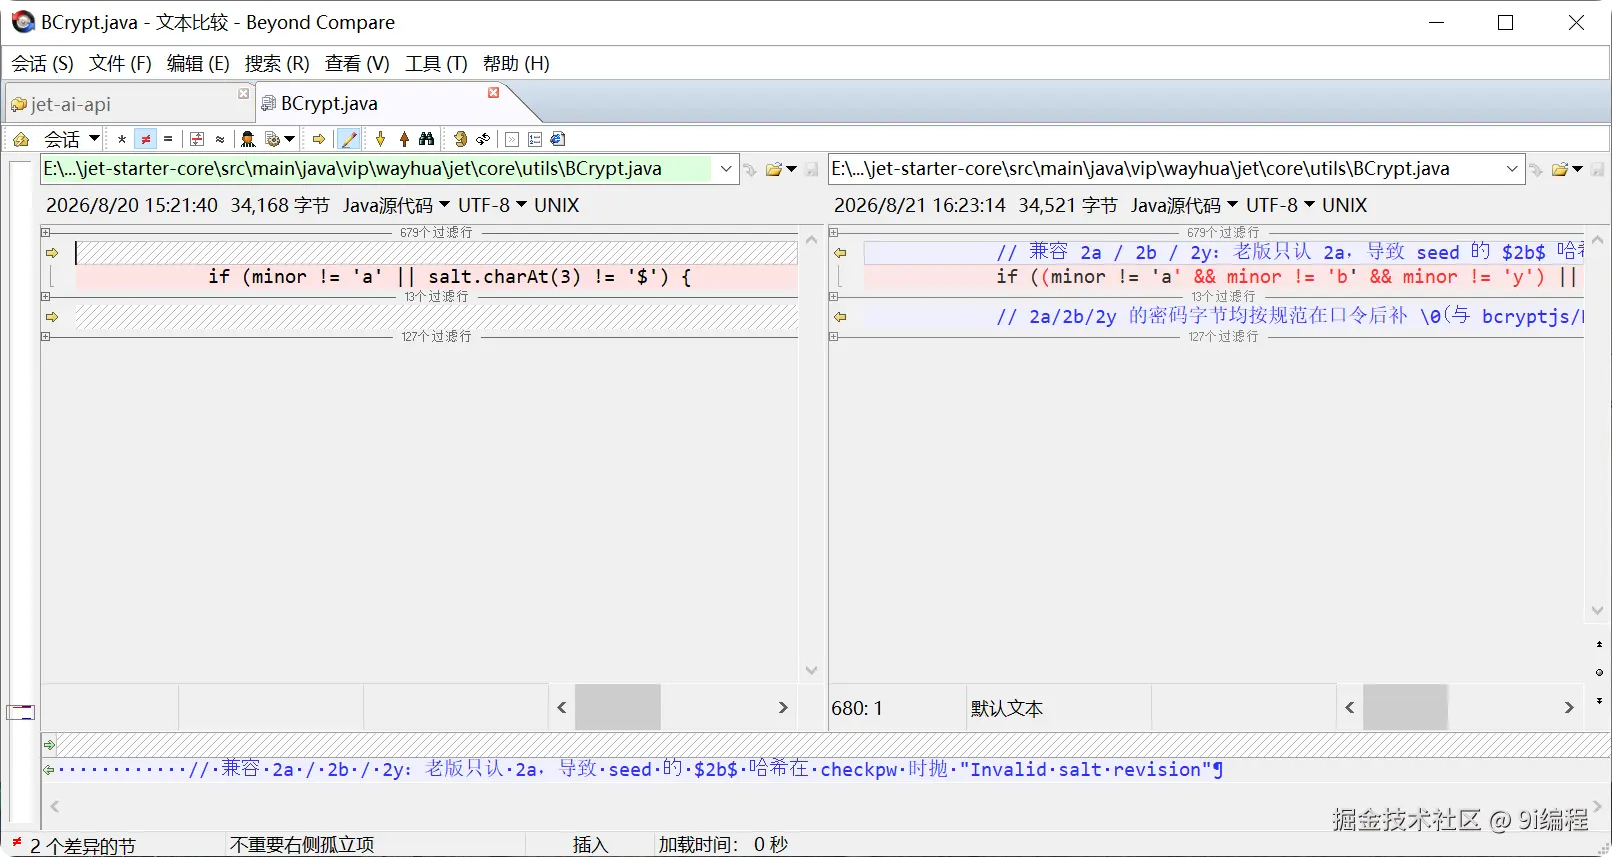Click right arrow beside second left gap line
This screenshot has height=857, width=1612.
click(x=52, y=317)
